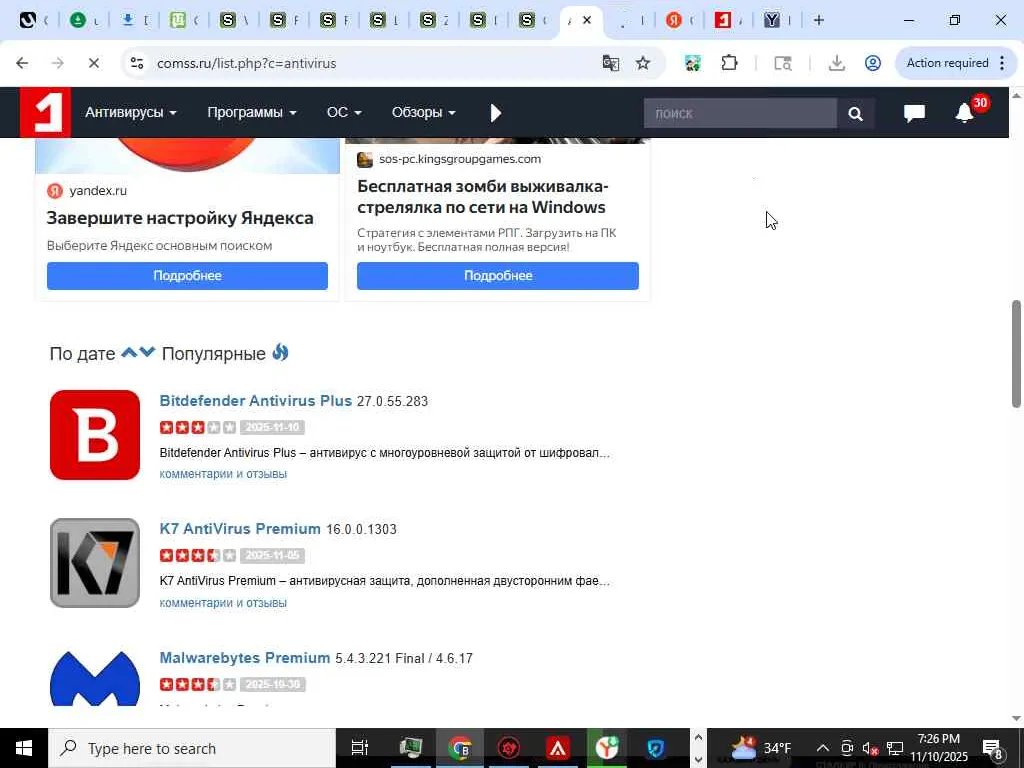
Task: Click the tab search icon in the toolbar
Action: (x=783, y=63)
